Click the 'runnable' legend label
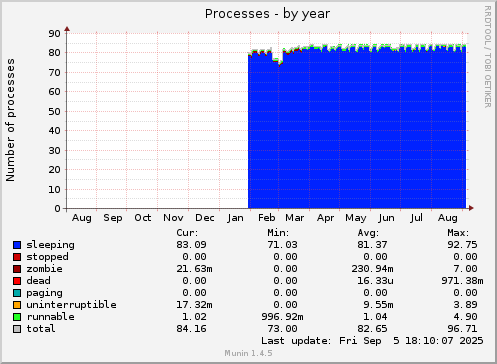Viewport: 497px width, 364px height. (50, 317)
